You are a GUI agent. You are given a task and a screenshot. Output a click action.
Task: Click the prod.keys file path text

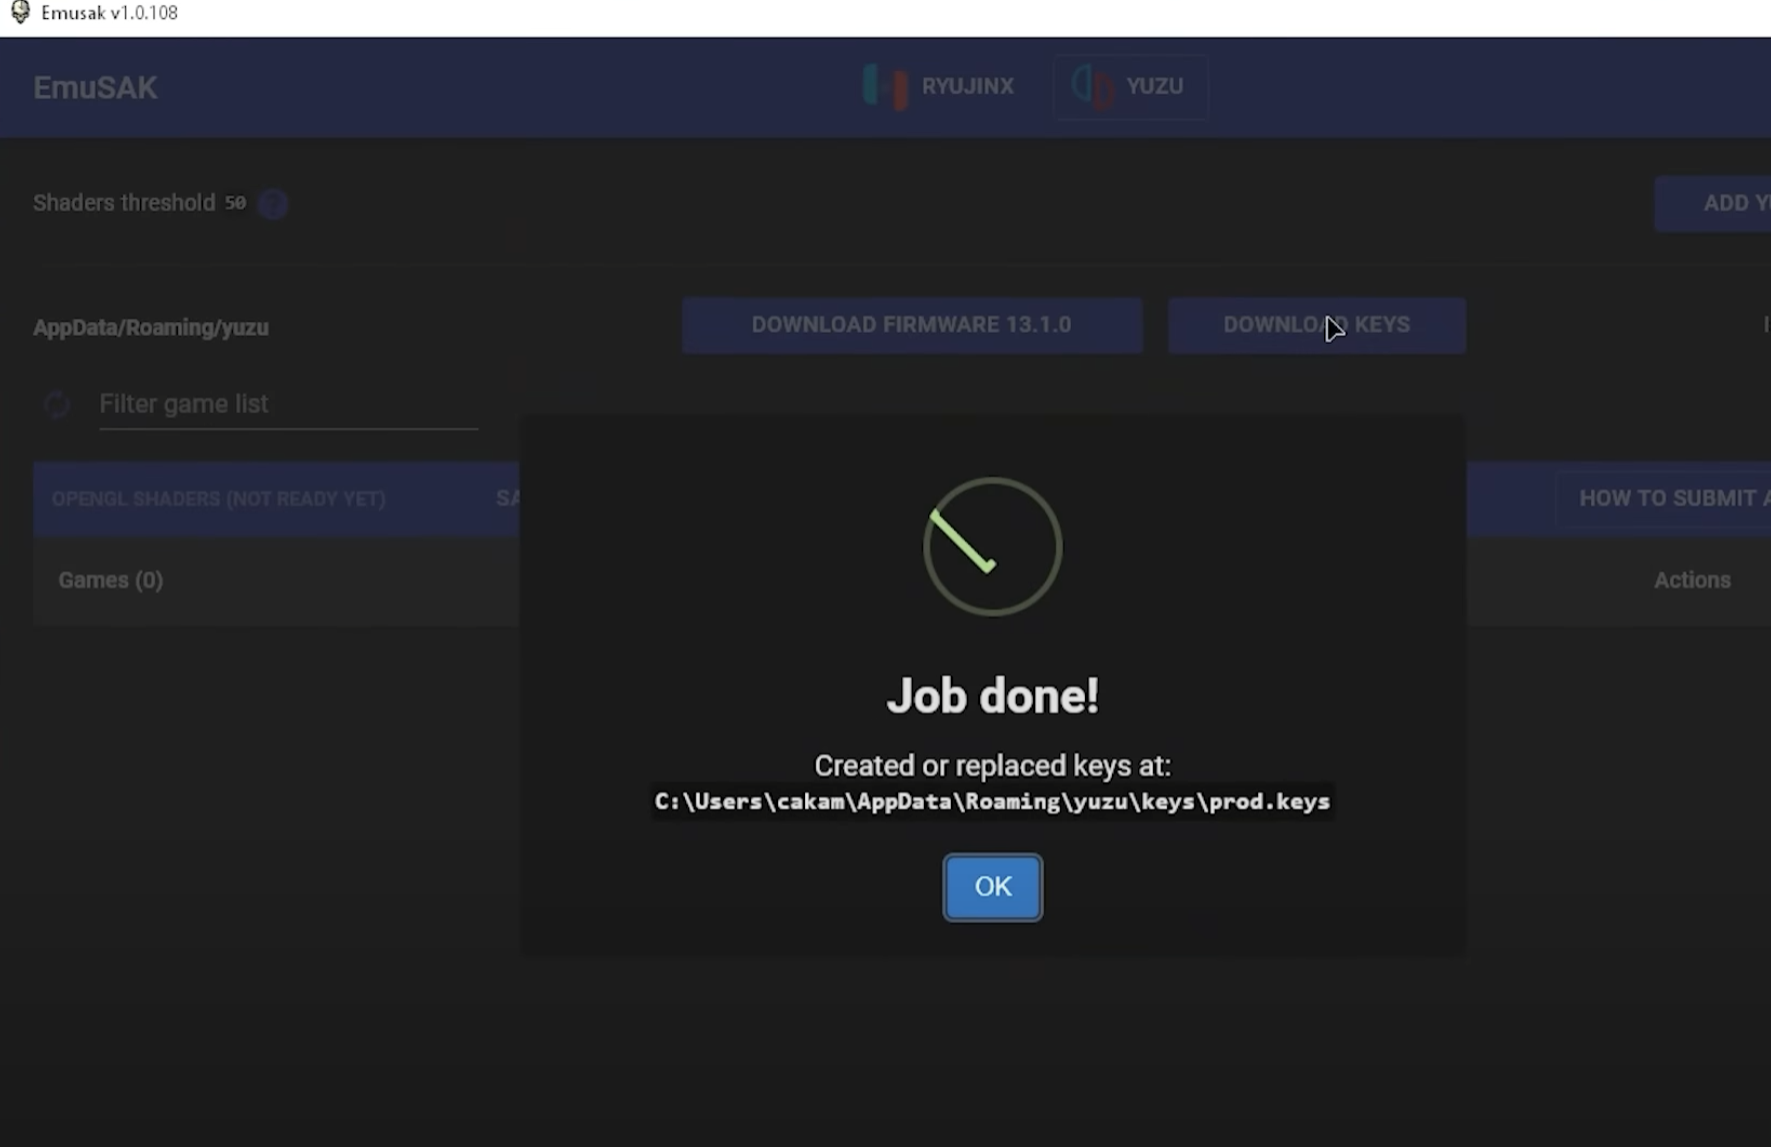pos(992,802)
